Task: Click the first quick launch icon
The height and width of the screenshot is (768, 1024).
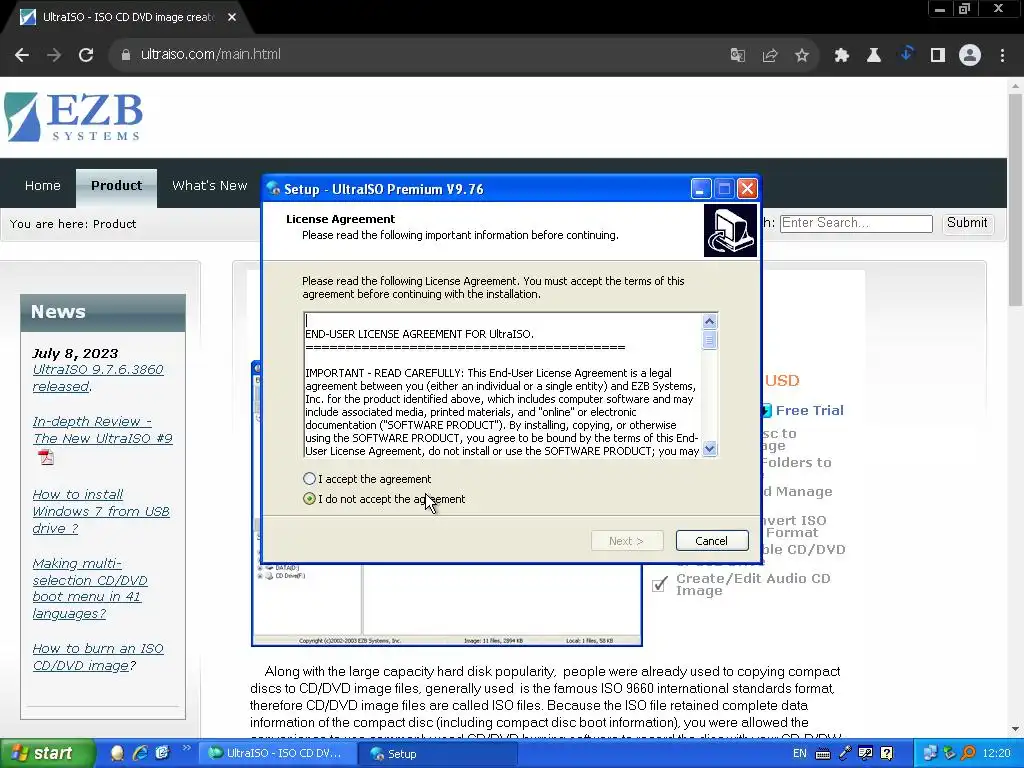Action: (x=117, y=754)
